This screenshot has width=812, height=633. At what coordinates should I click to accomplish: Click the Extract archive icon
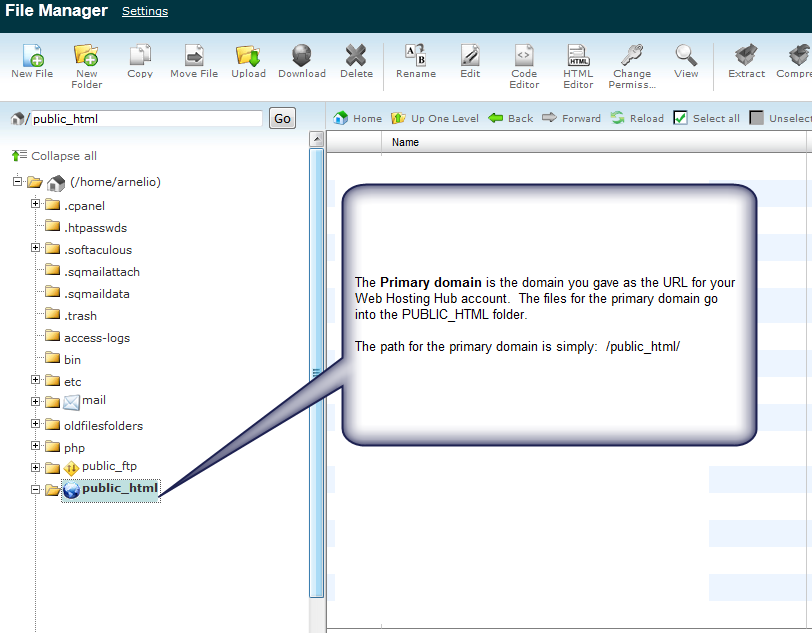(746, 56)
